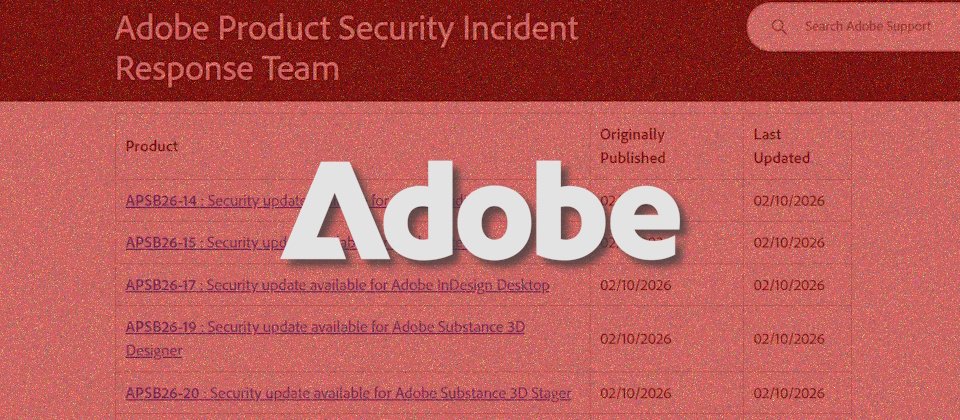Click the large white Adobe logo

tap(480, 209)
